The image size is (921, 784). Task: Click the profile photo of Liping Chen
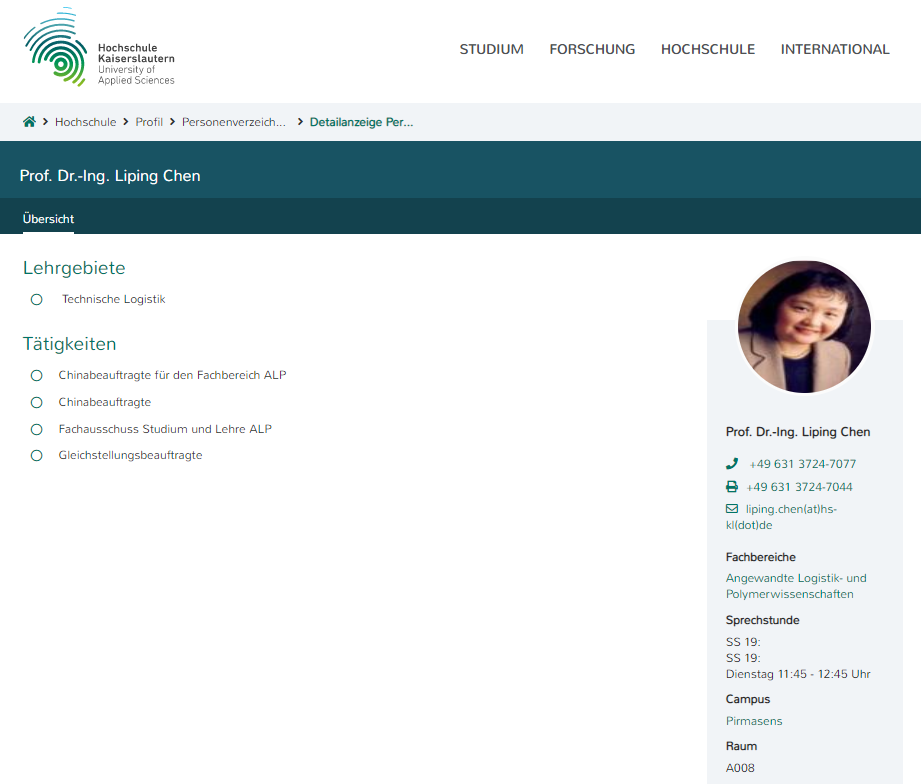804,327
